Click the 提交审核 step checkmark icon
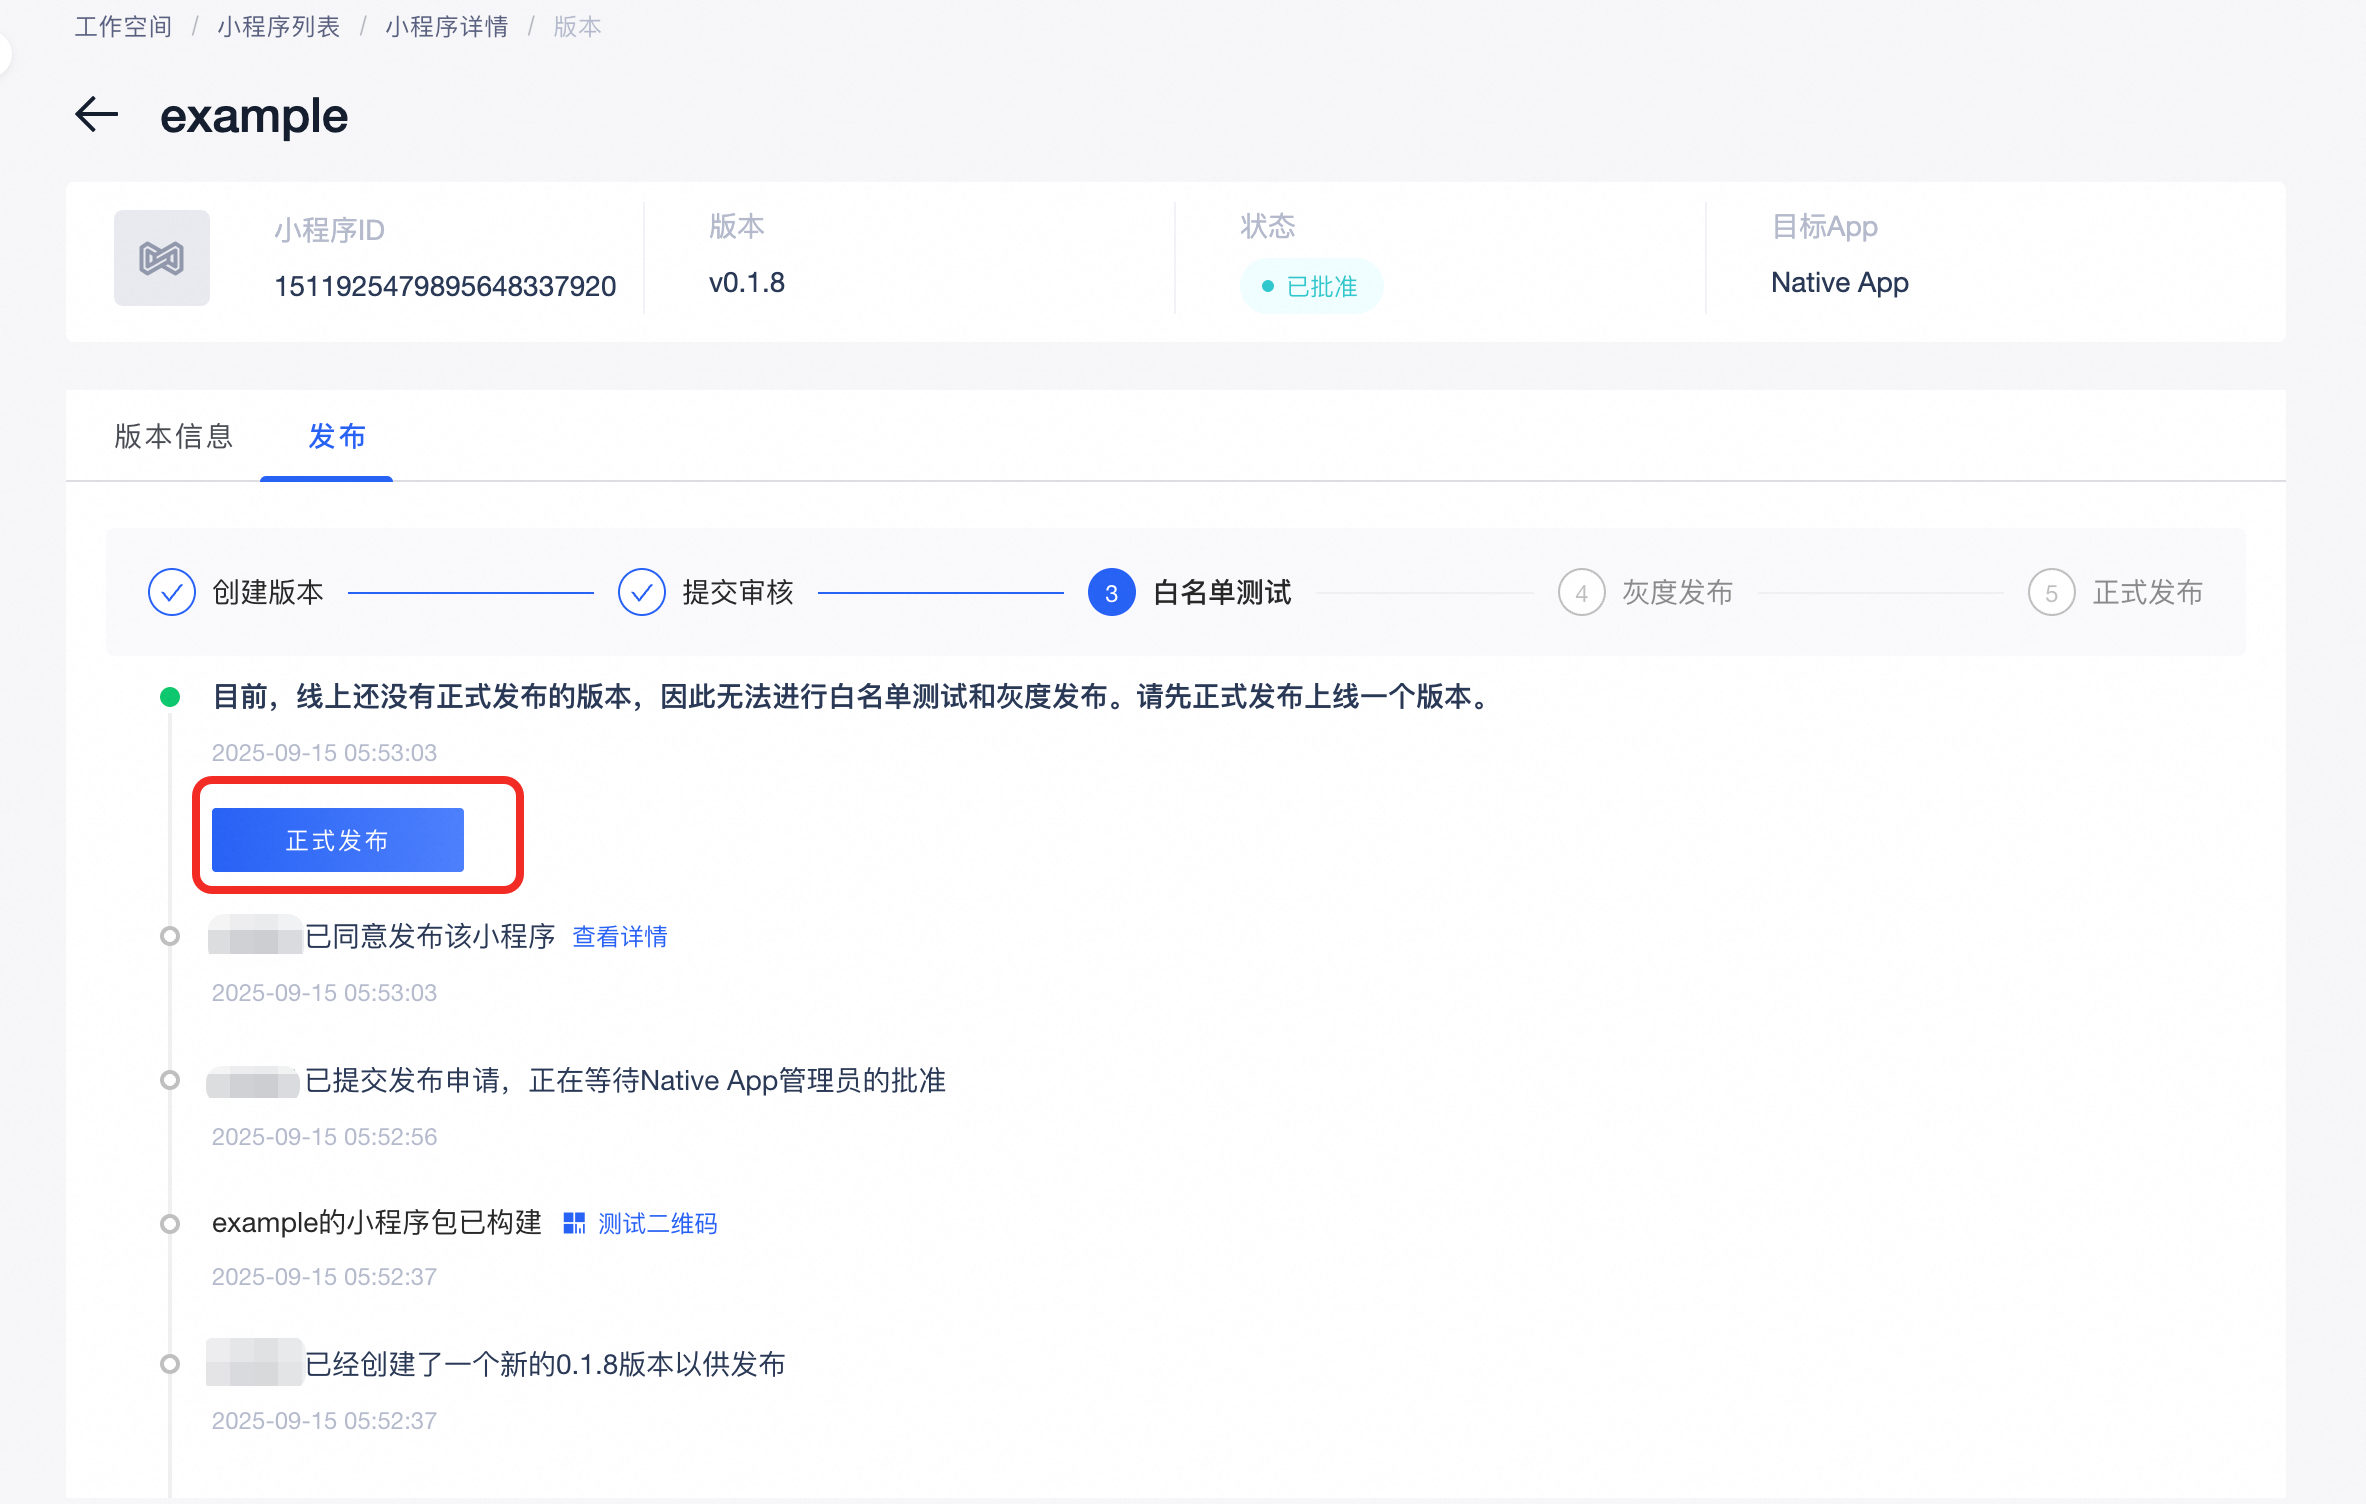The height and width of the screenshot is (1504, 2366). 641,593
